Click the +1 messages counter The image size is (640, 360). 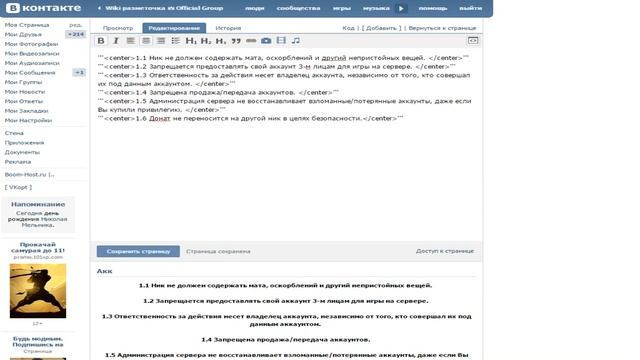pos(79,73)
